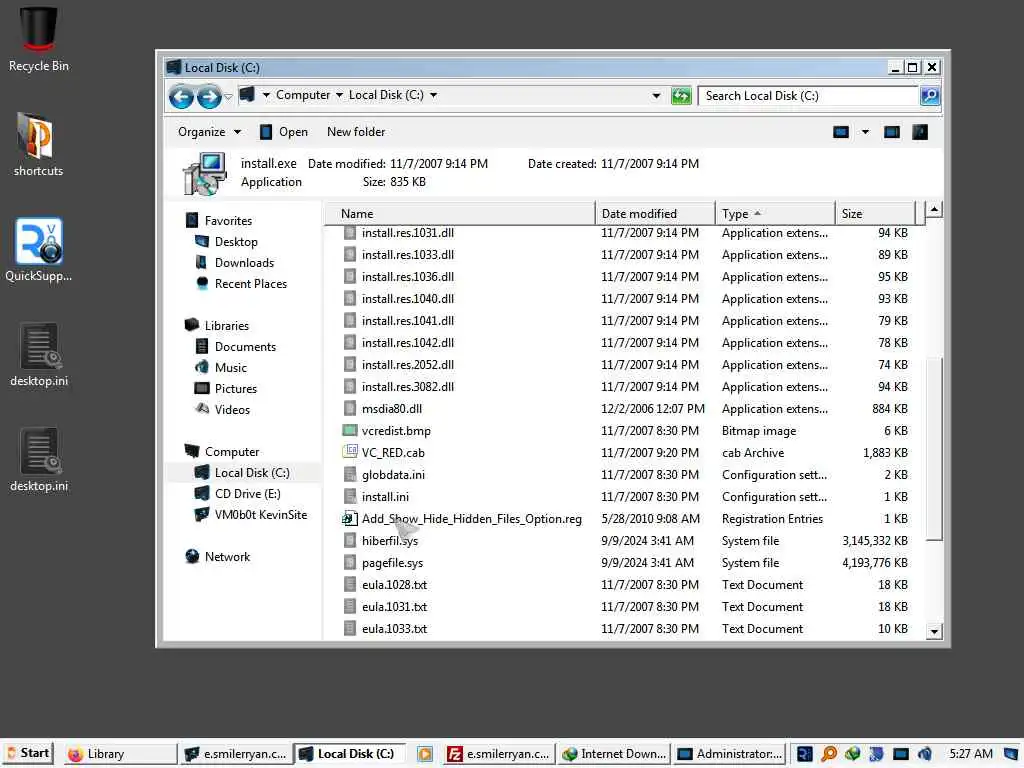Select the file pagefile.sys
This screenshot has width=1024, height=768.
(392, 563)
